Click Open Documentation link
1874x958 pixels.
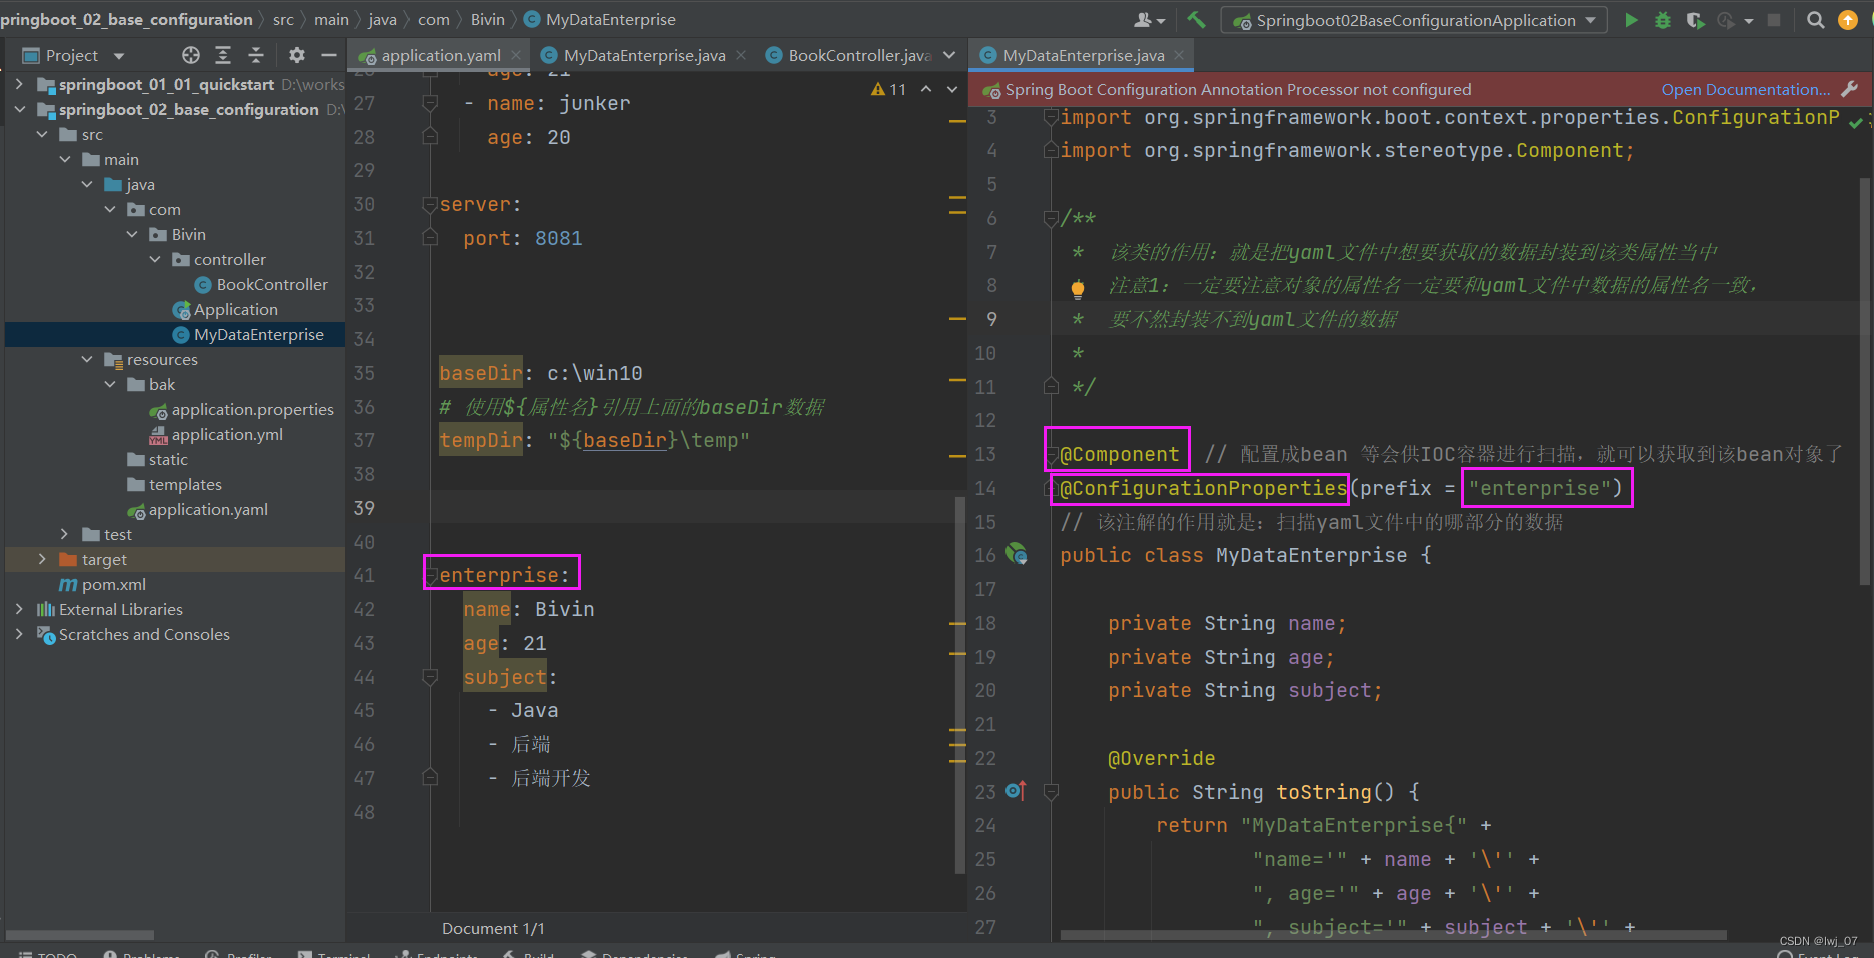[1745, 89]
